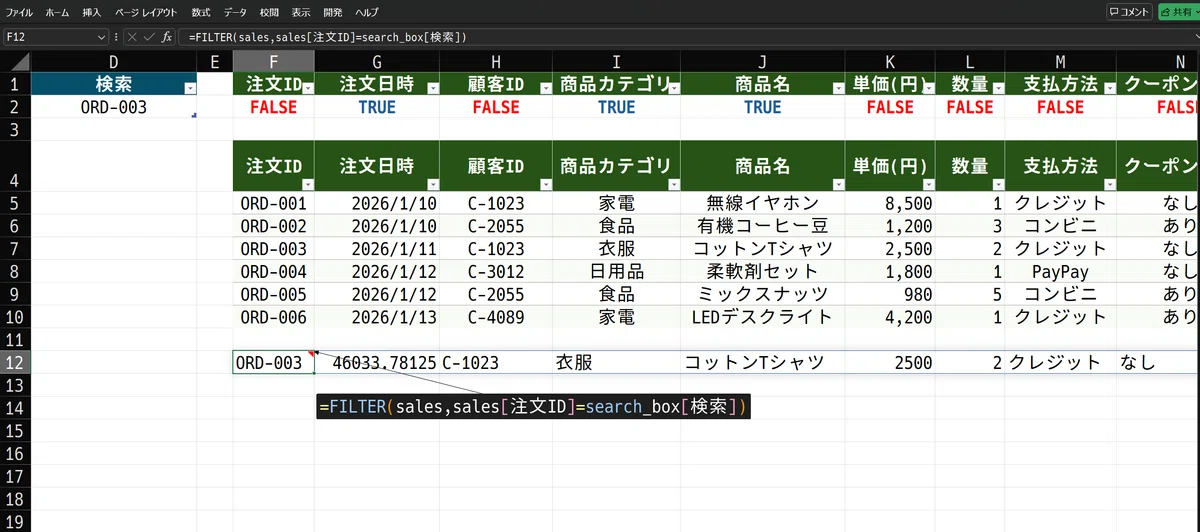
Task: Click the PayPay payment cell
Action: (1061, 271)
